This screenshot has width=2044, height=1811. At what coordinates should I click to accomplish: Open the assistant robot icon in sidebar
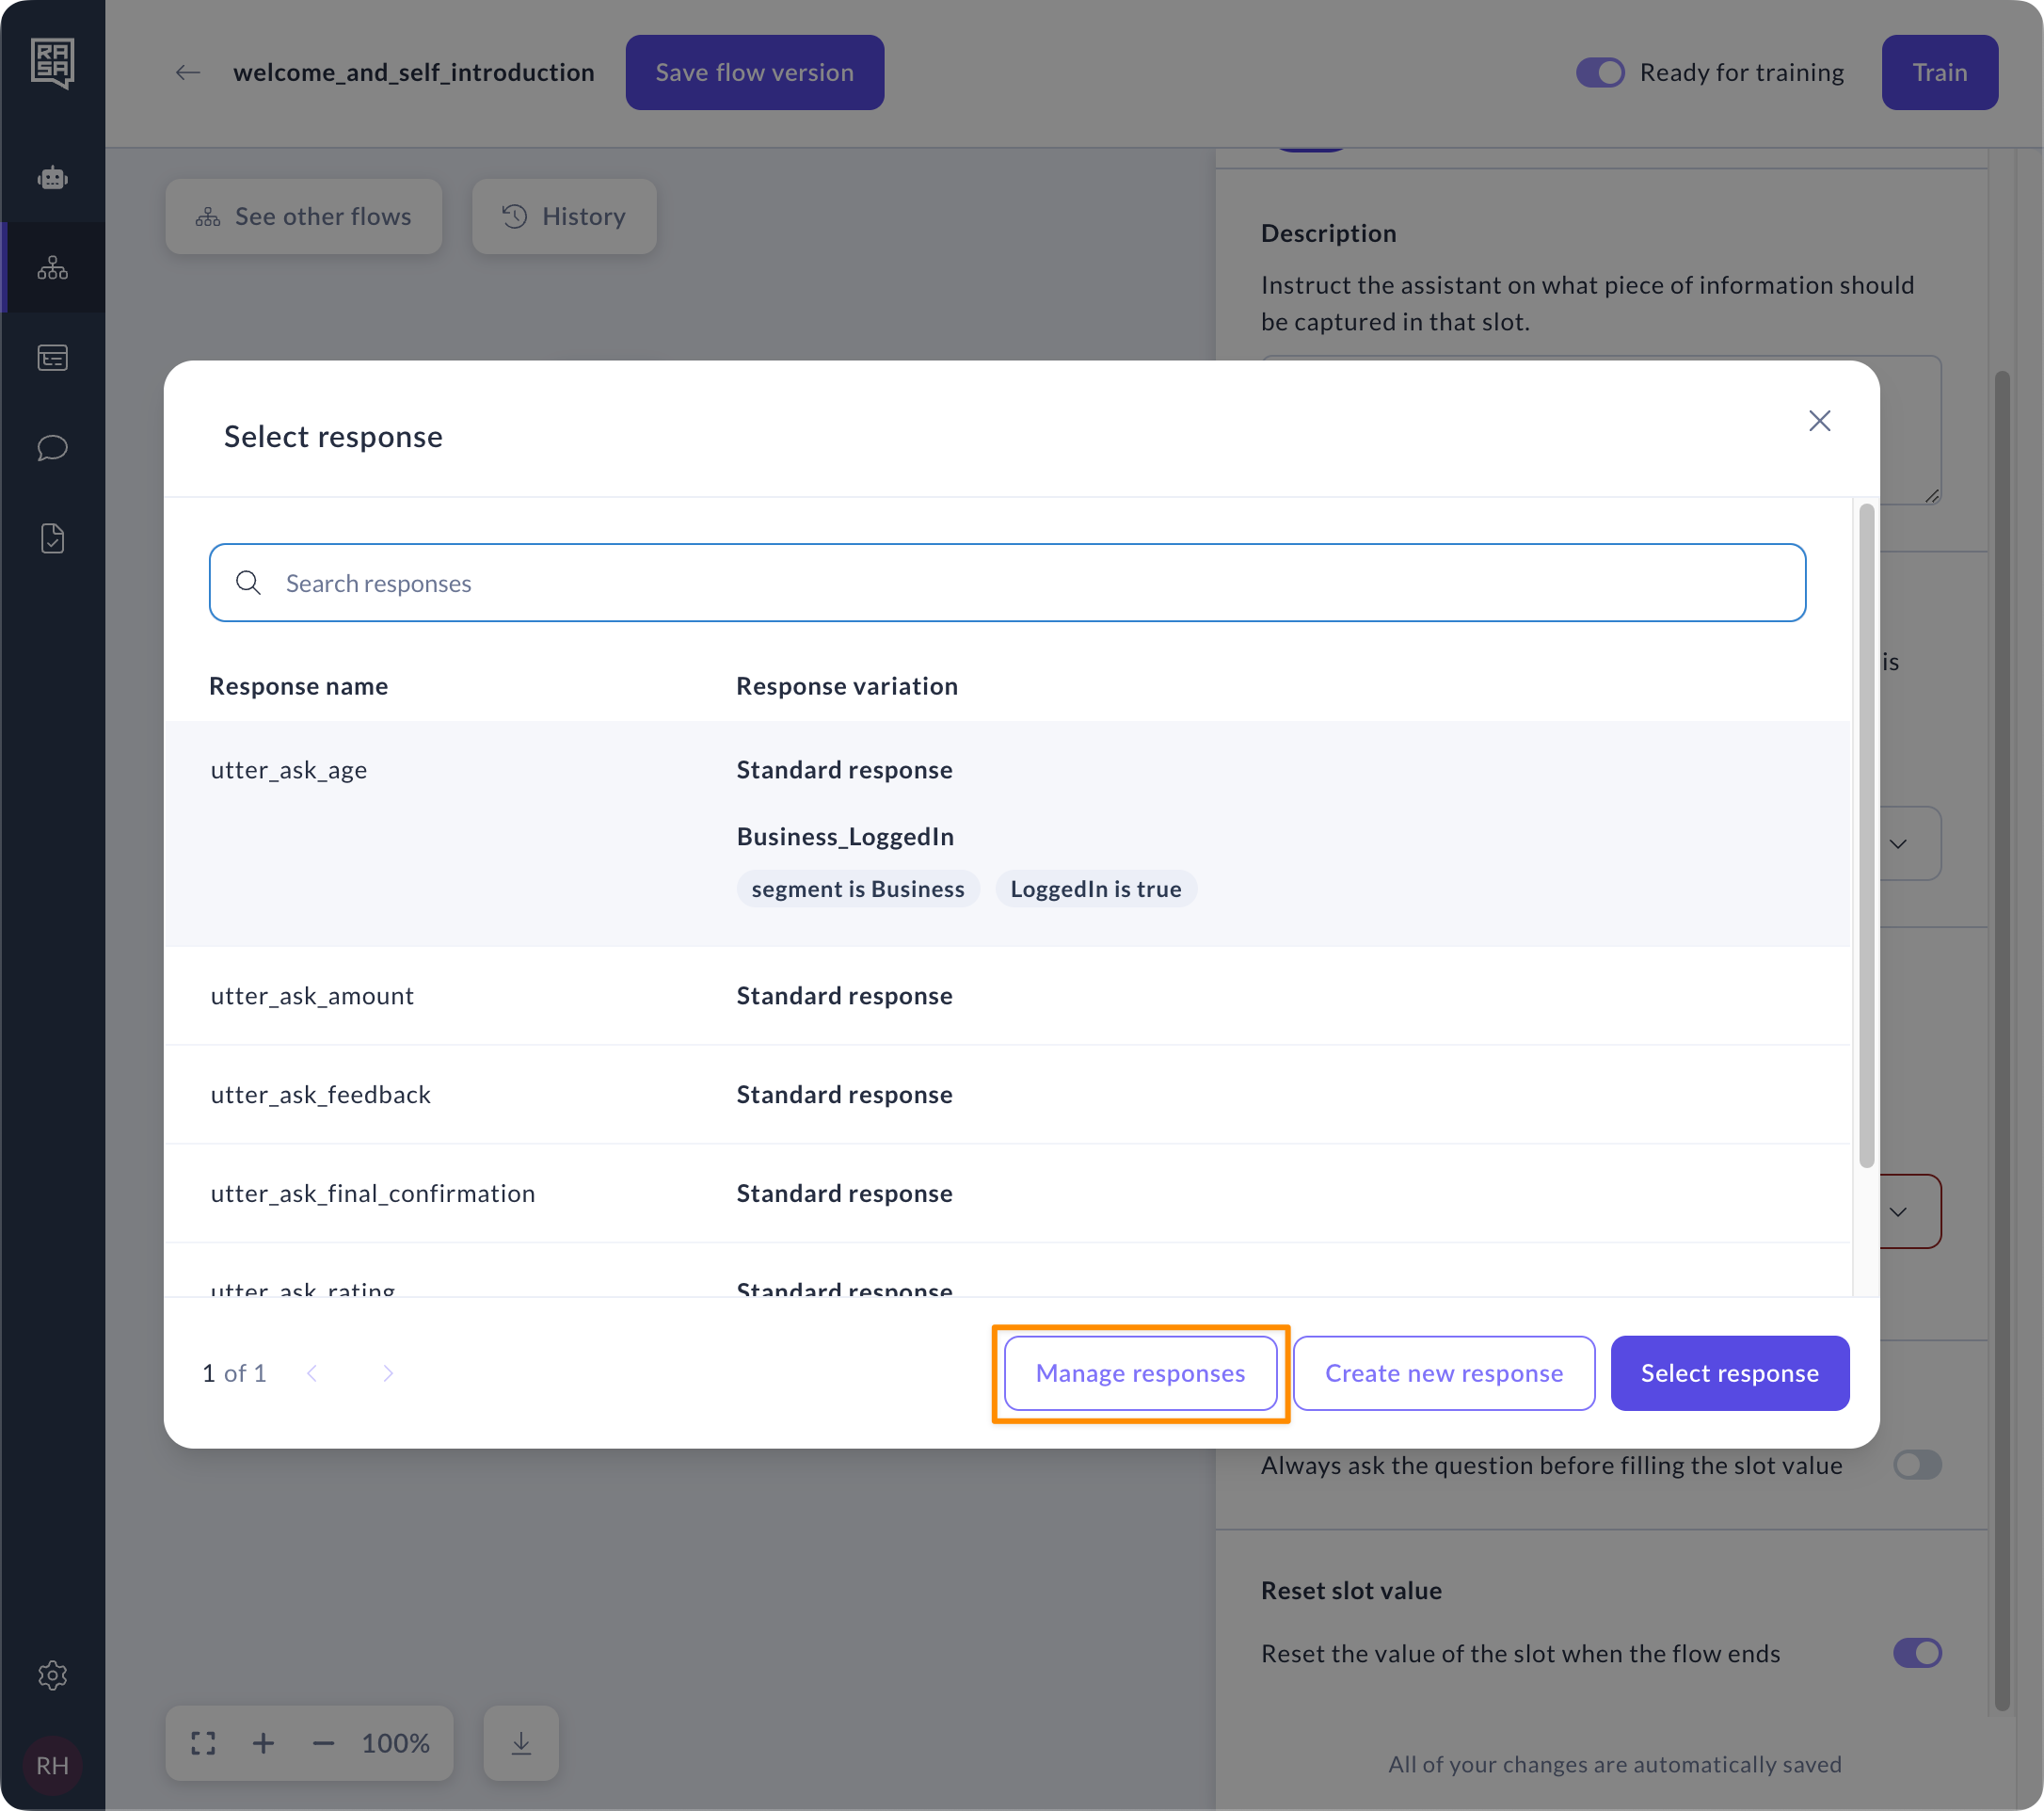point(52,179)
